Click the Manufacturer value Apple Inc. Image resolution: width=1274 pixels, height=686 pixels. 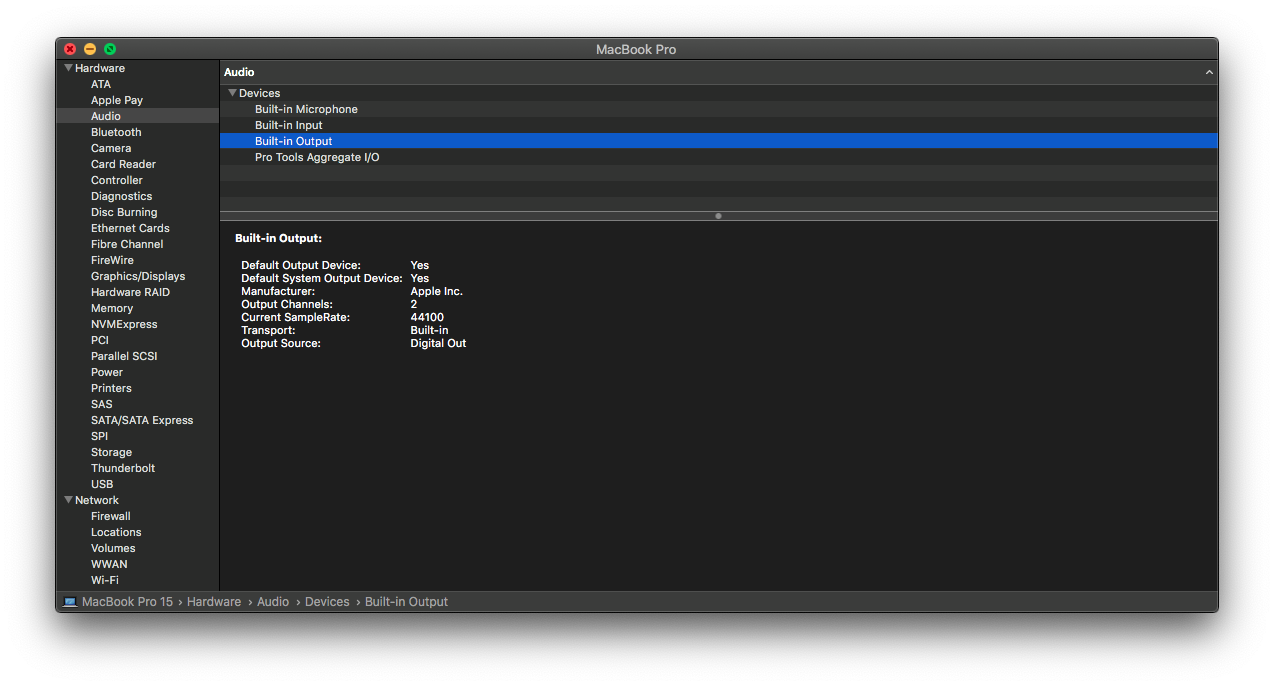437,291
